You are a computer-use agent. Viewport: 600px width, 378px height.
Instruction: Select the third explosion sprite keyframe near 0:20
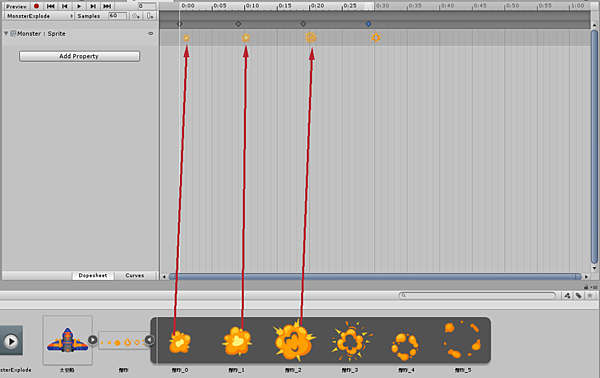[311, 37]
